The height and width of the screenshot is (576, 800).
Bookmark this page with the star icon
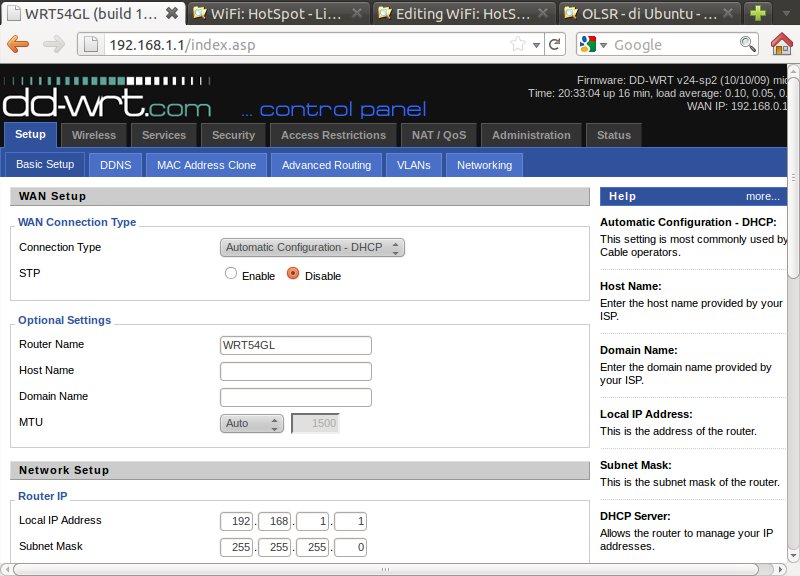(x=518, y=44)
